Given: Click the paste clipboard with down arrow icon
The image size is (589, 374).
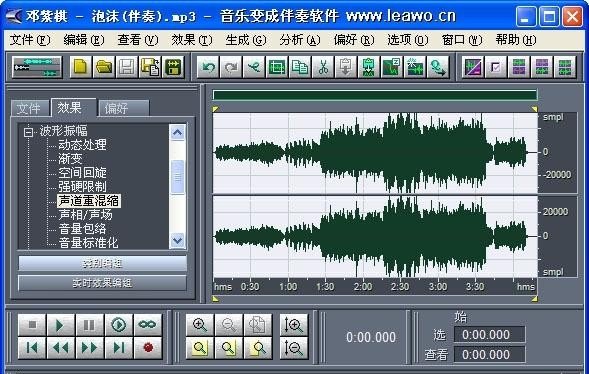Looking at the screenshot, I should 346,67.
